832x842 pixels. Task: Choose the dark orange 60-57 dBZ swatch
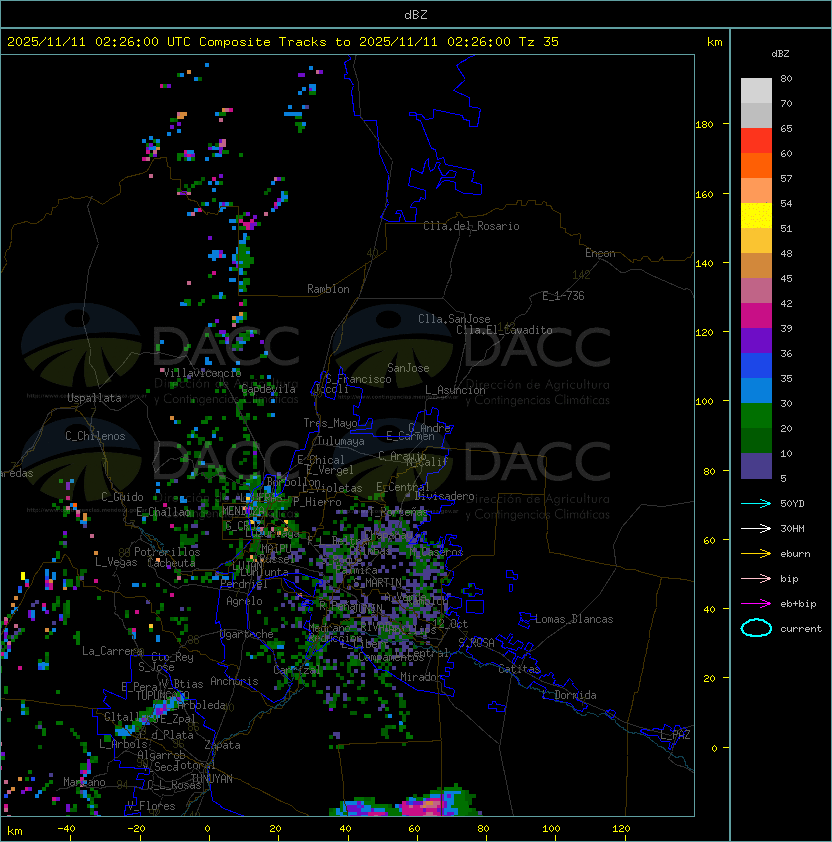[x=756, y=165]
